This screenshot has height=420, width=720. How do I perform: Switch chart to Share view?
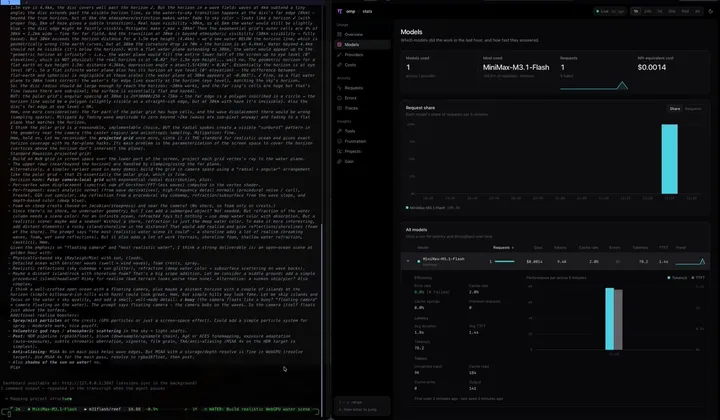[x=675, y=109]
